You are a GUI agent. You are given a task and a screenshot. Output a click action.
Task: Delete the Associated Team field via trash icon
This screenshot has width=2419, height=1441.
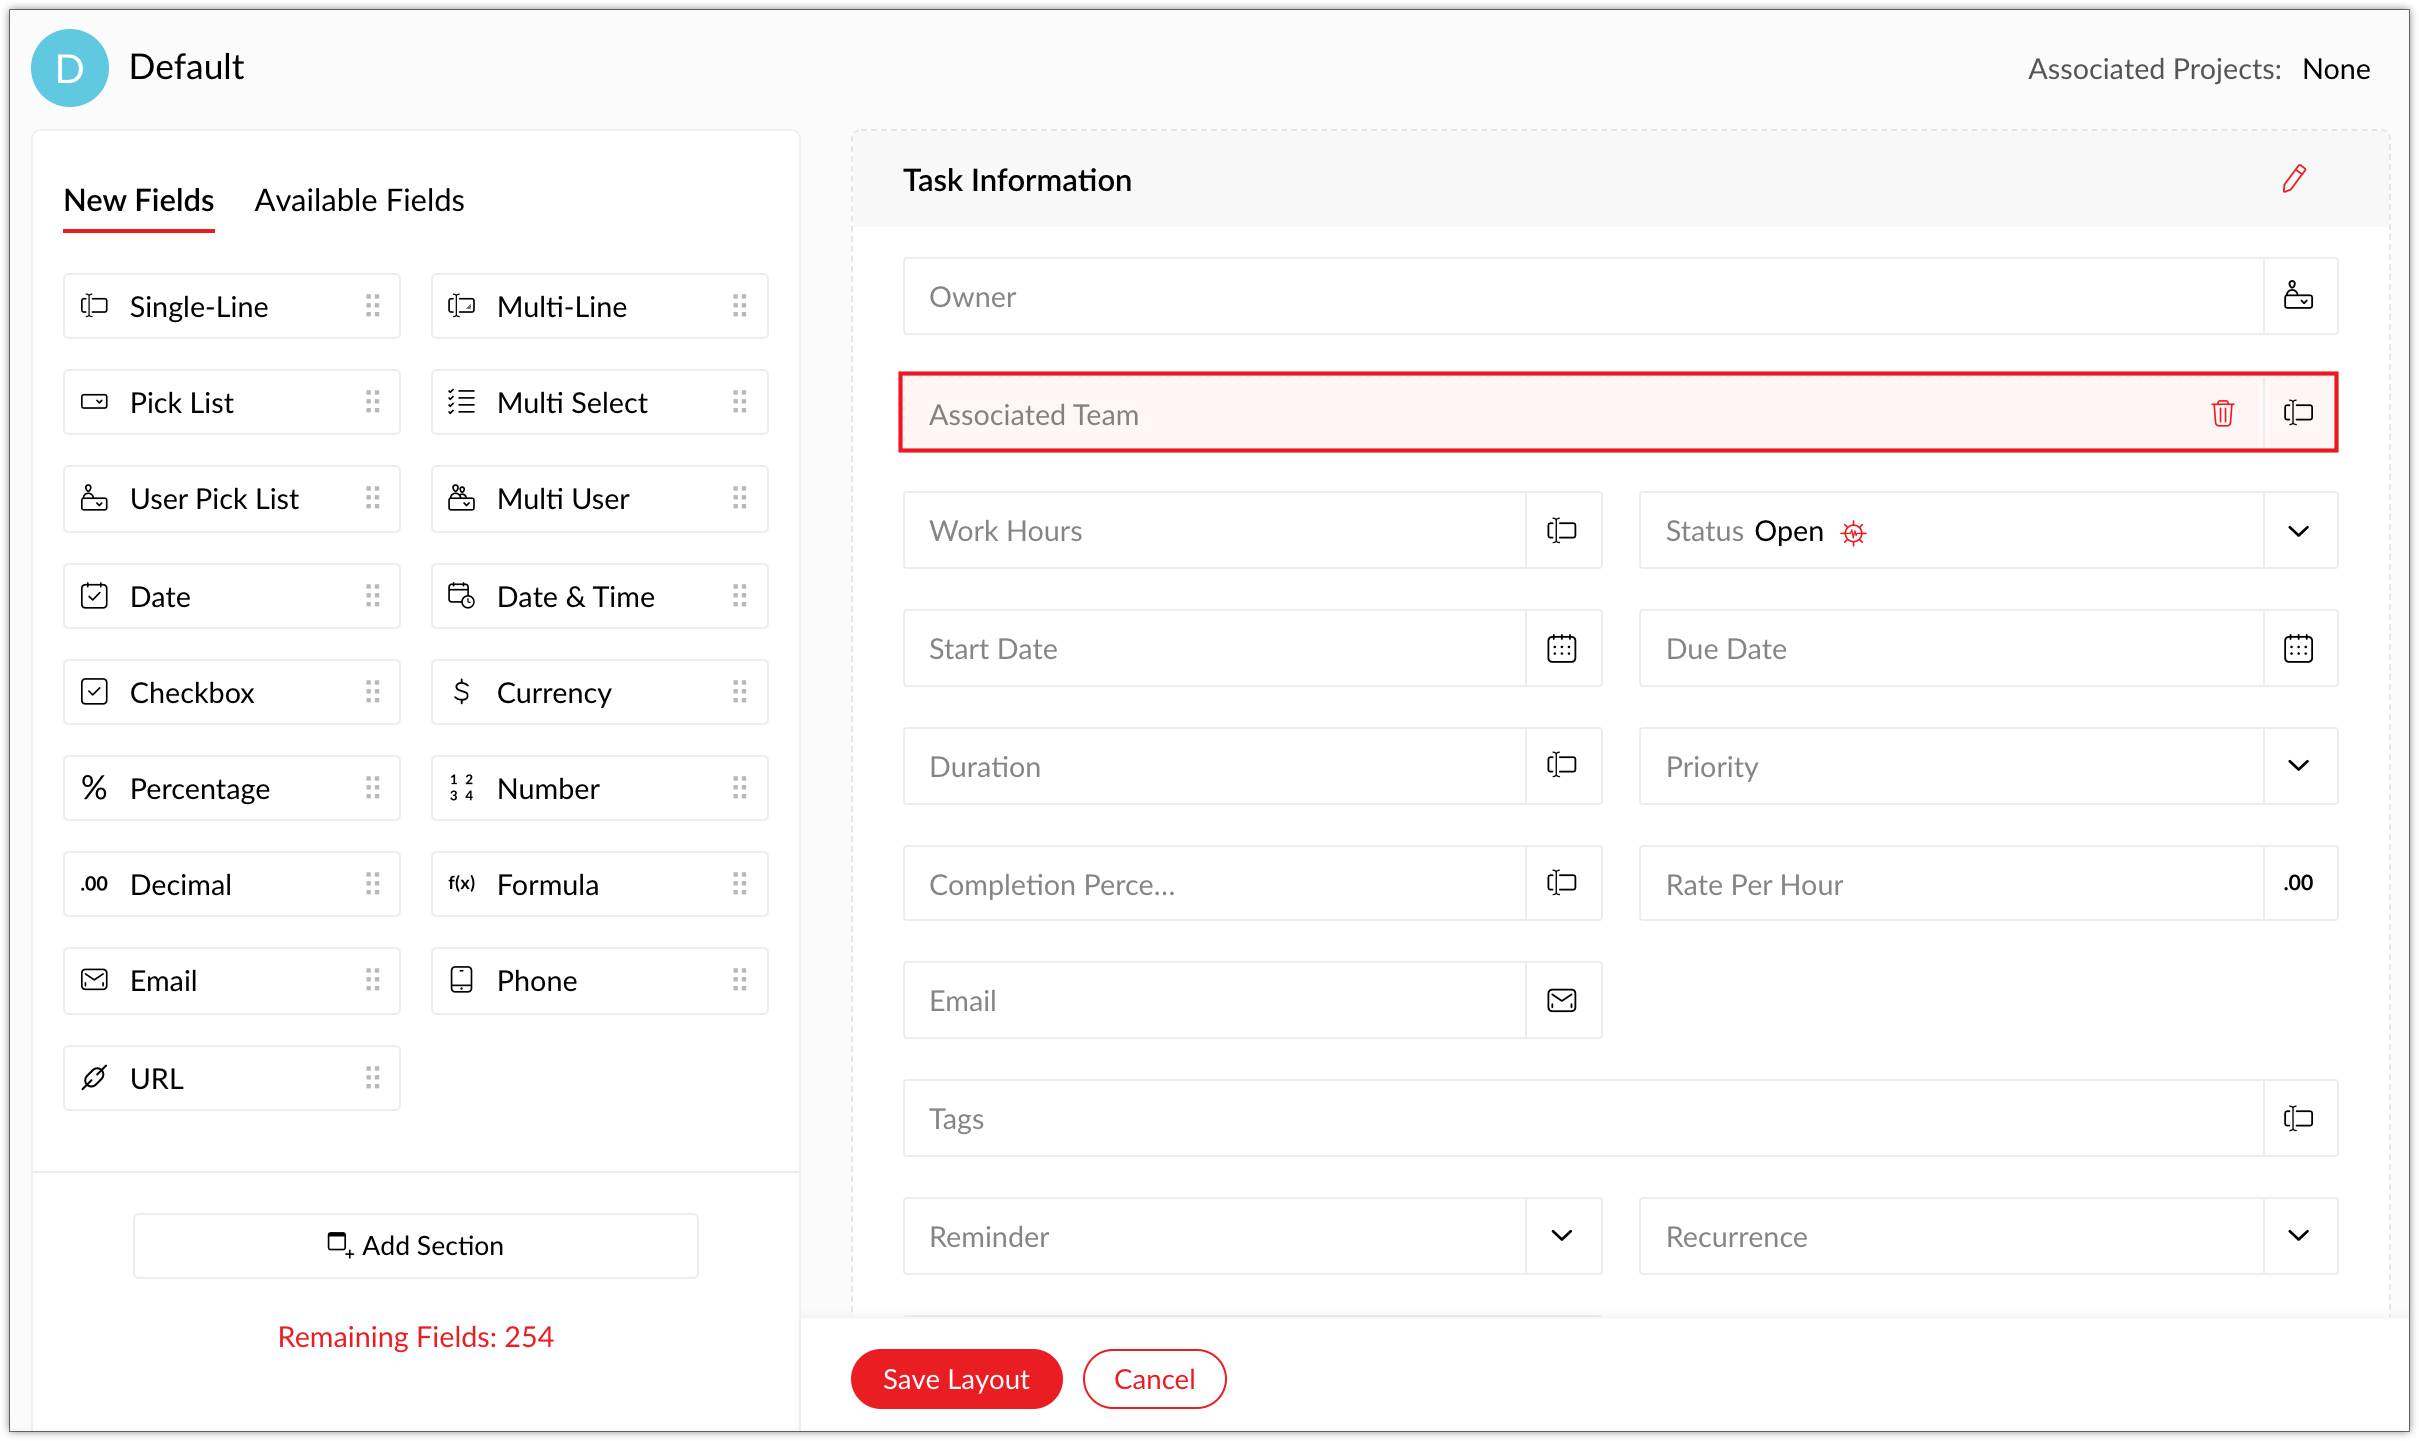pyautogui.click(x=2222, y=413)
